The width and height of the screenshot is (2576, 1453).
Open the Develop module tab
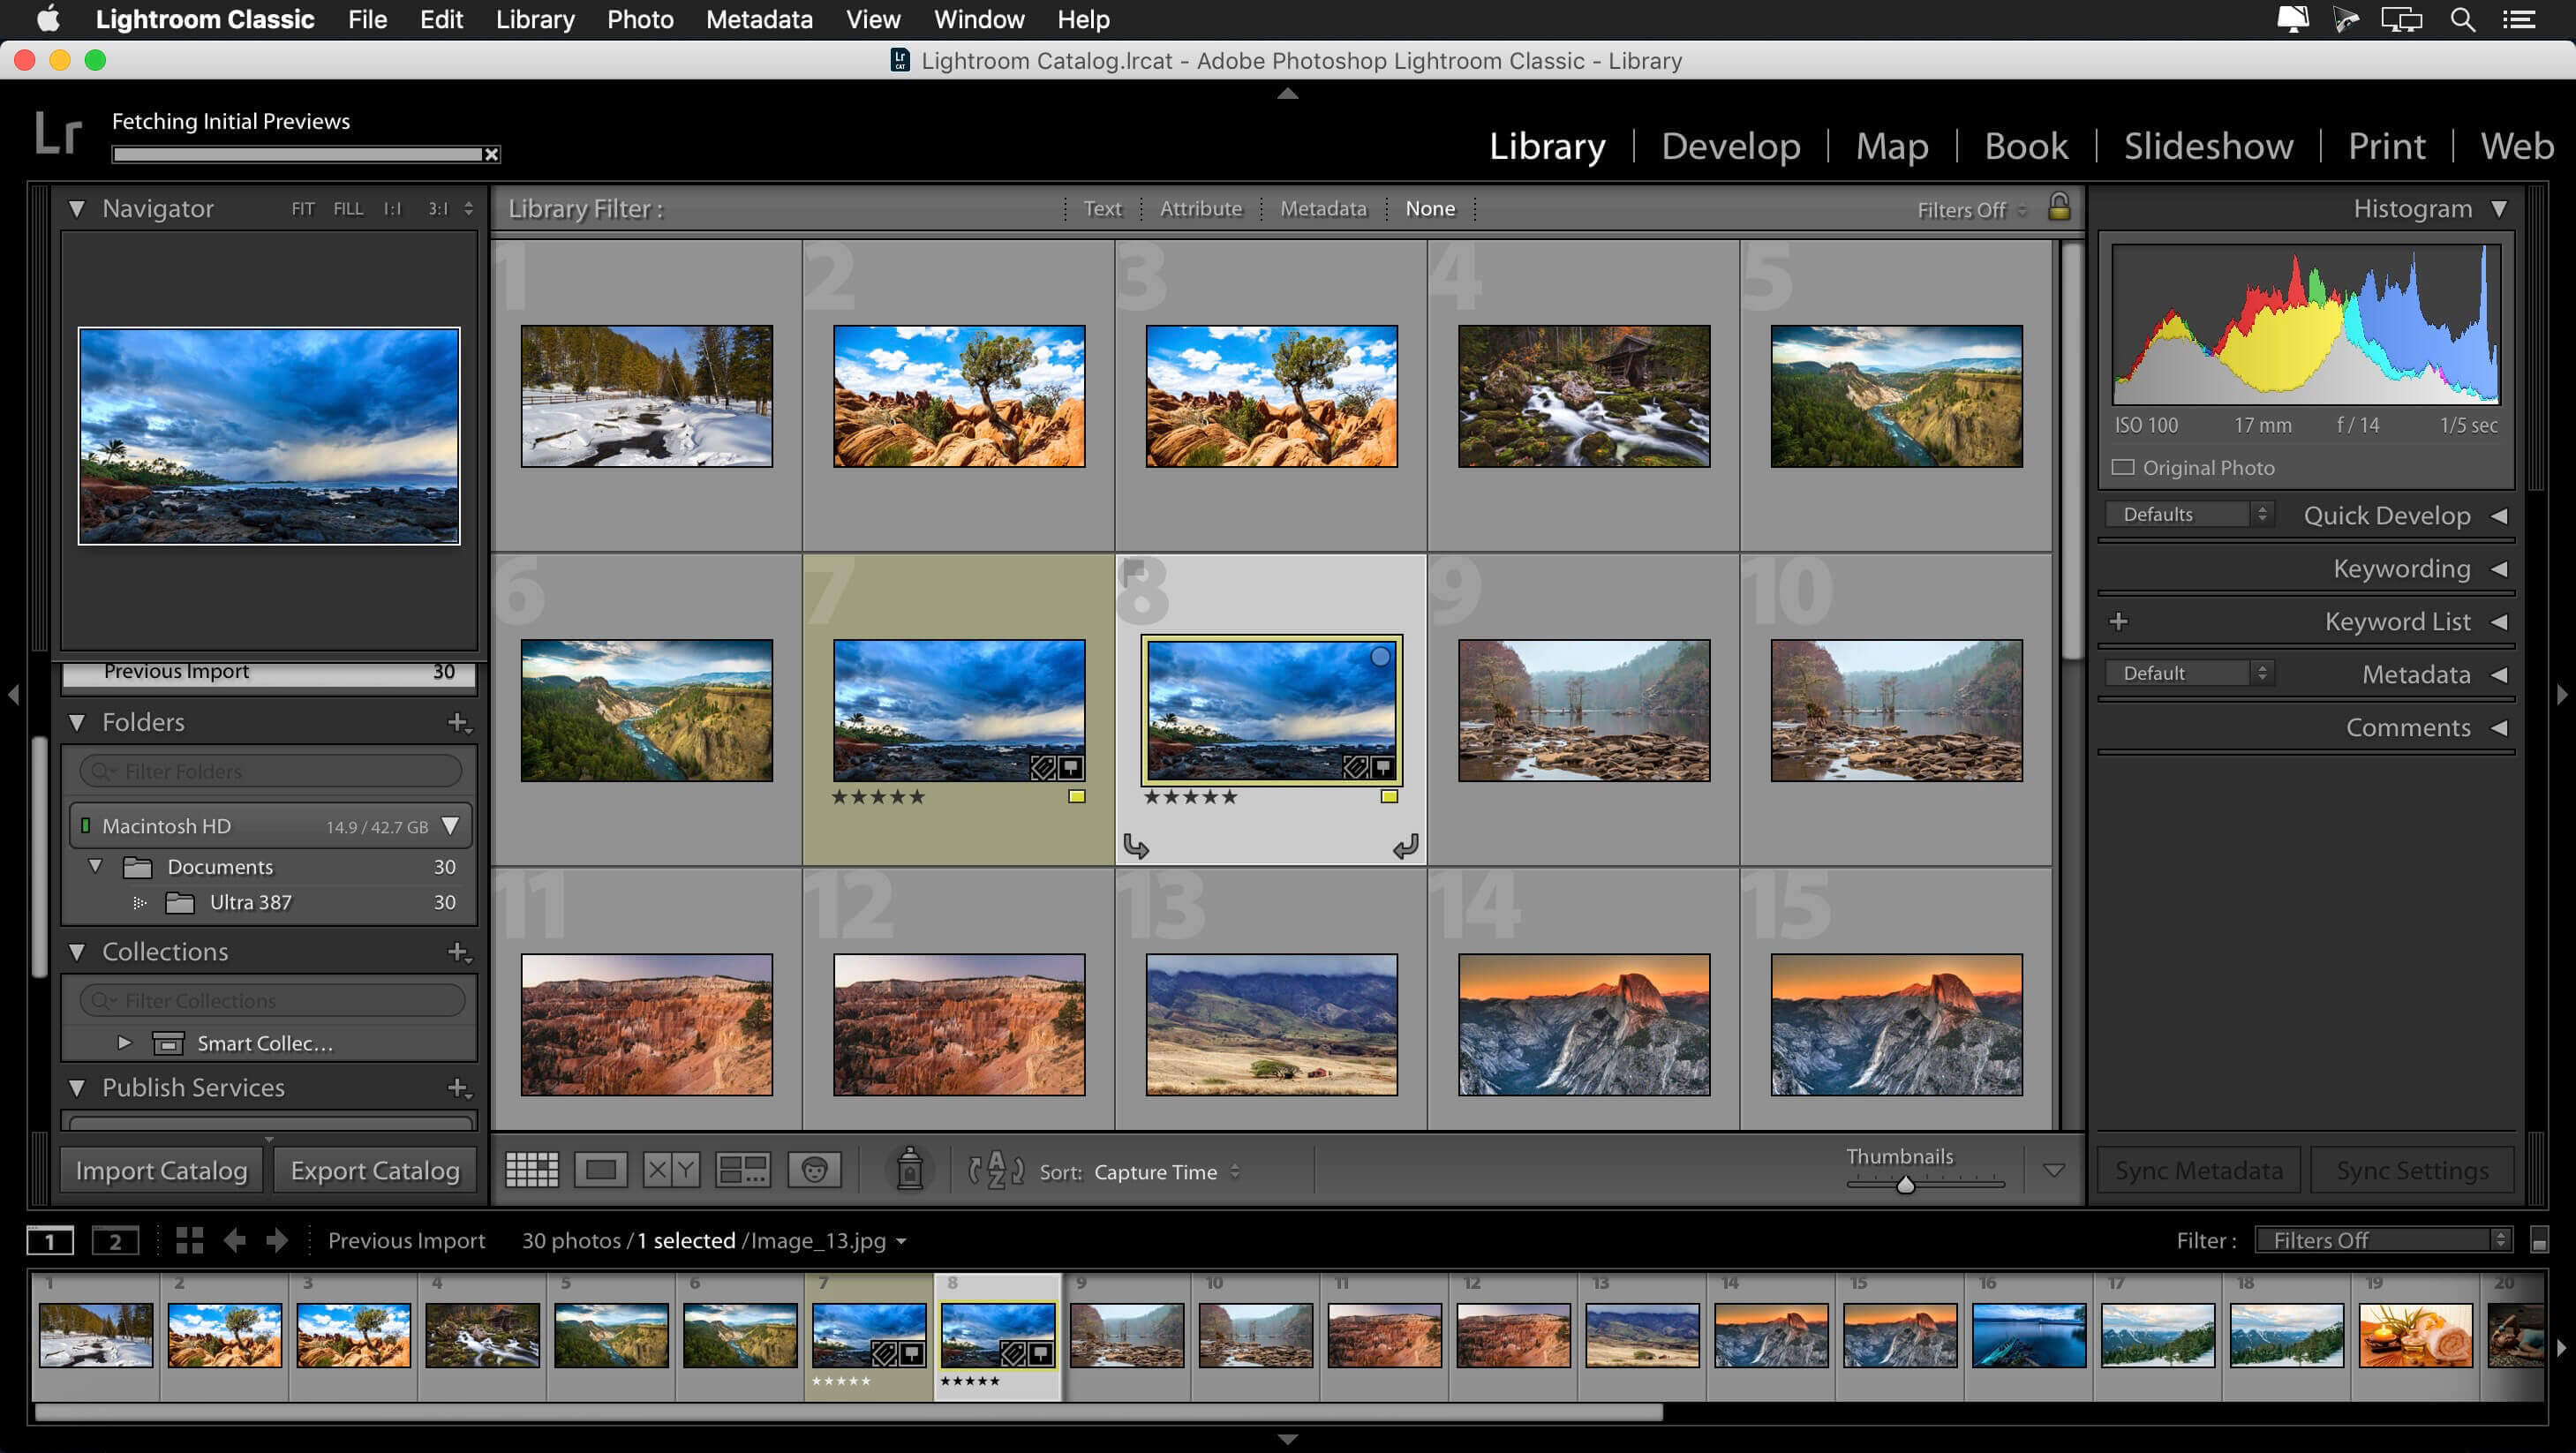click(x=1730, y=147)
